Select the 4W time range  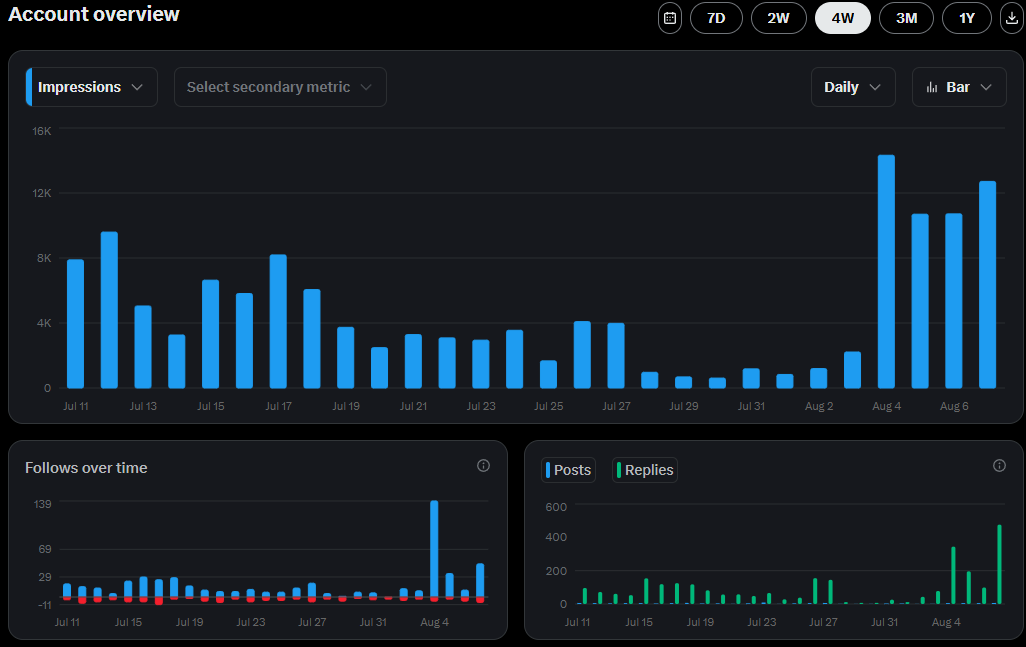click(843, 18)
